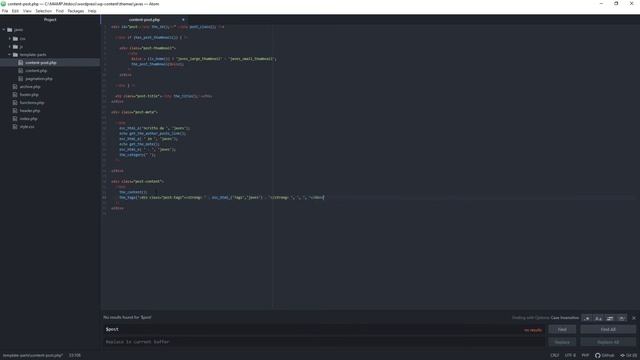Click the Find button

(562, 329)
